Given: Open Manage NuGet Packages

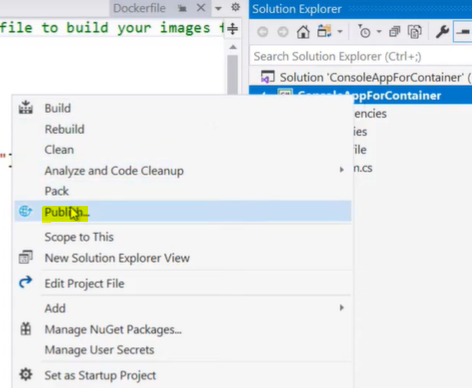Looking at the screenshot, I should [x=113, y=329].
